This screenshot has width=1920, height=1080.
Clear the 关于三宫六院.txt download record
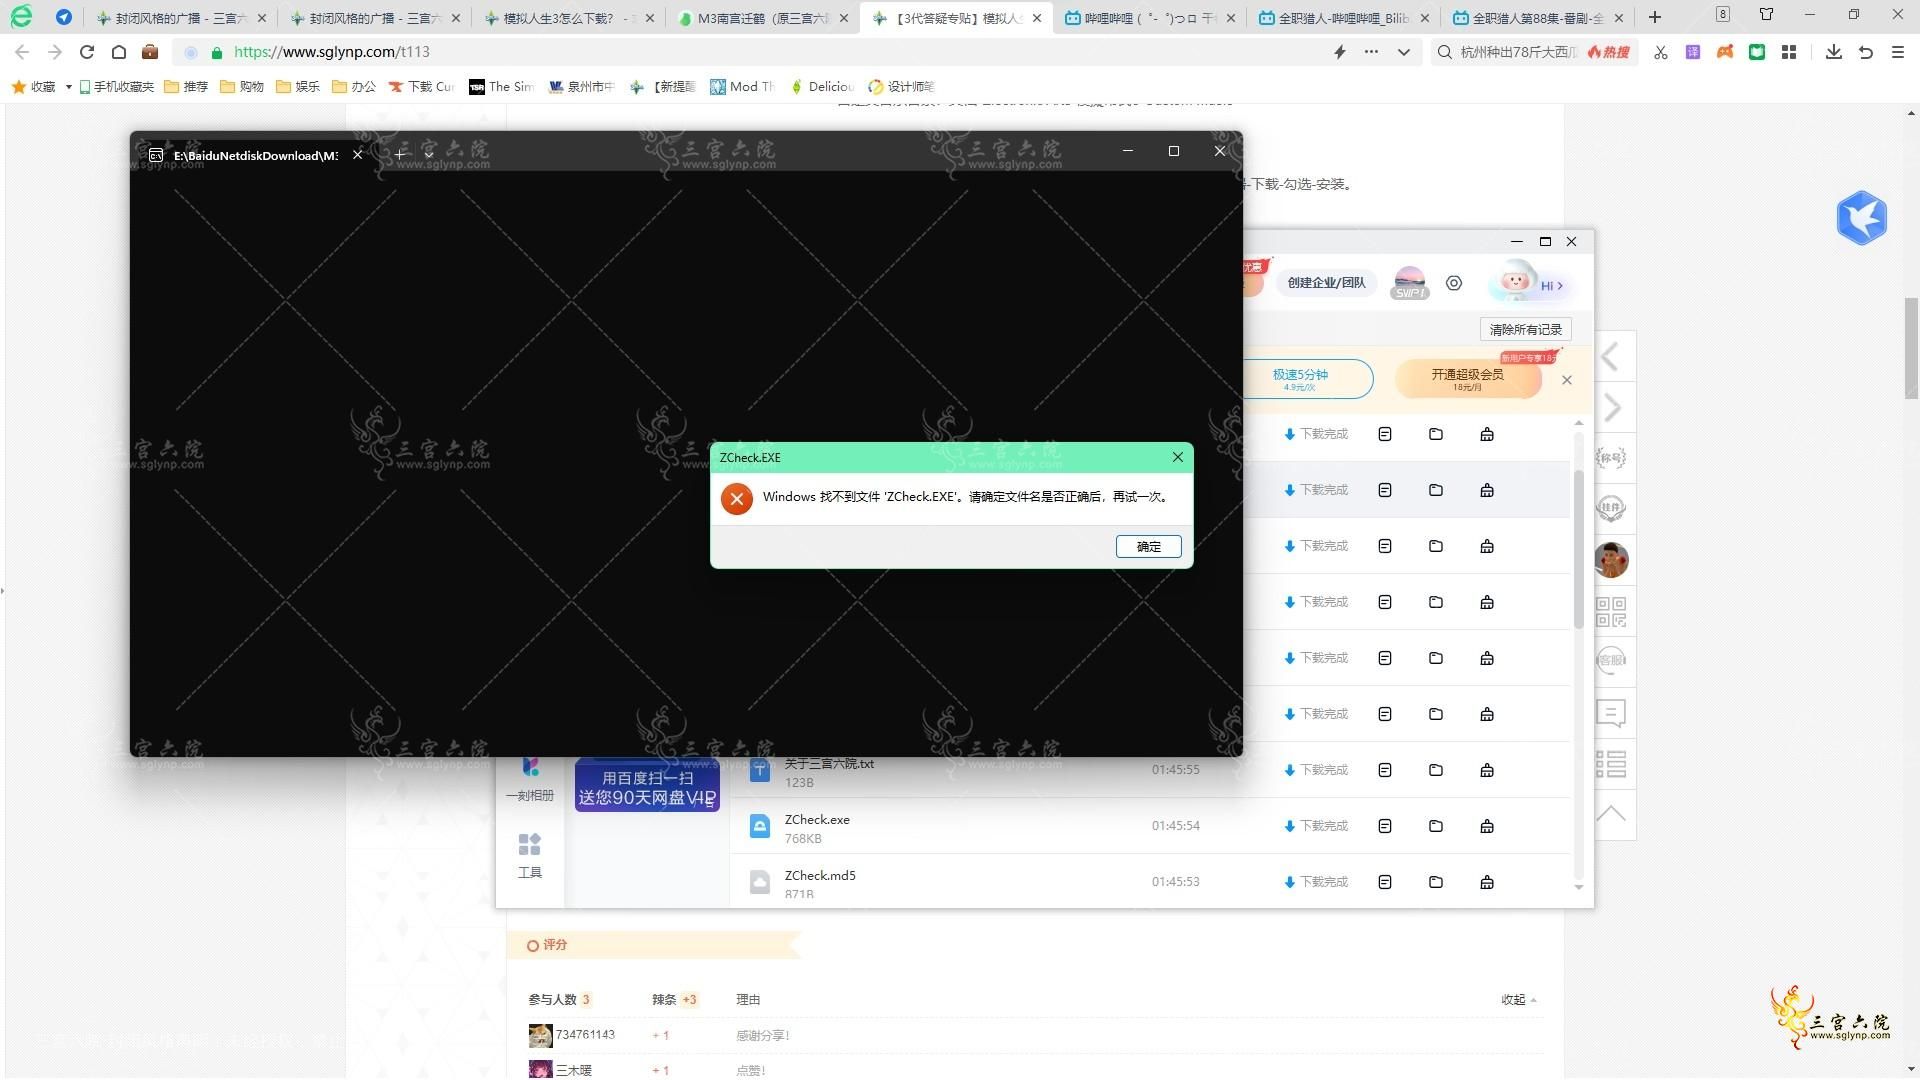[x=1487, y=770]
